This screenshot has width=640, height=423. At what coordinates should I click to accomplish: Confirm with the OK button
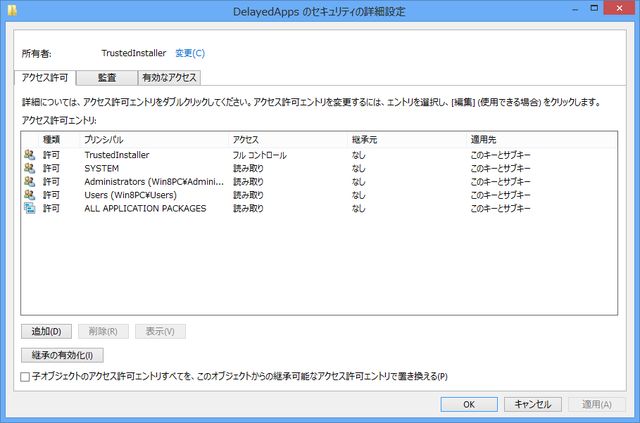[469, 404]
